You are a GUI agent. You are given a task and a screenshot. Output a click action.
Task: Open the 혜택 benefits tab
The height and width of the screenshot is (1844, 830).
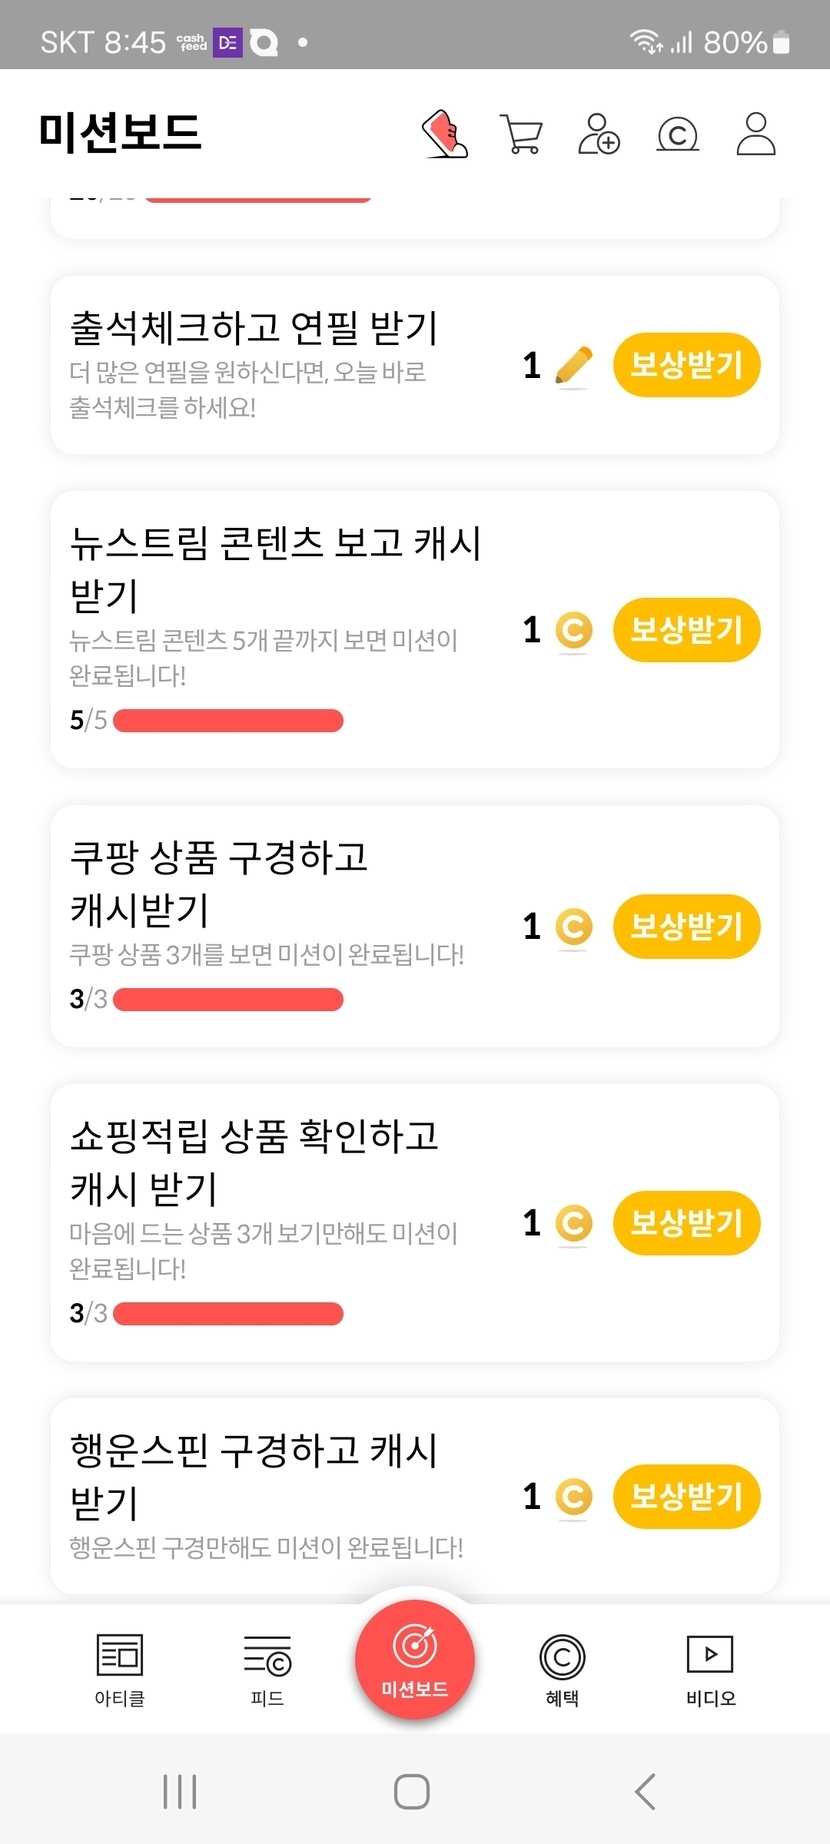click(562, 1669)
